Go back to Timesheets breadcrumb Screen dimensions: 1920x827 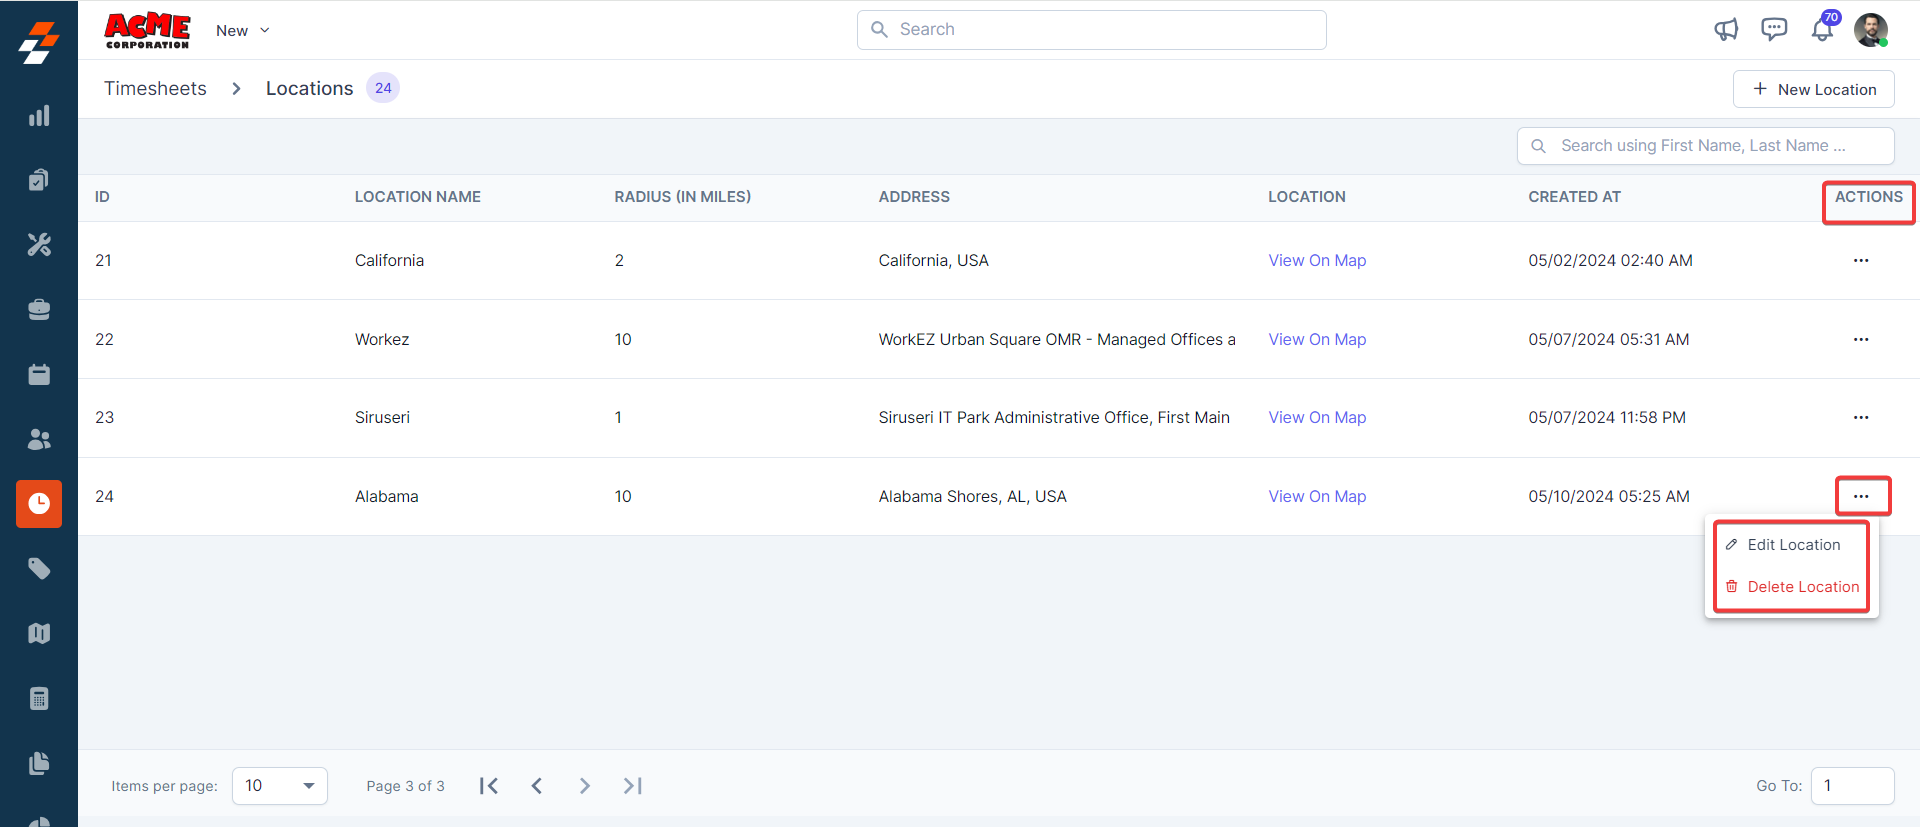pyautogui.click(x=155, y=89)
